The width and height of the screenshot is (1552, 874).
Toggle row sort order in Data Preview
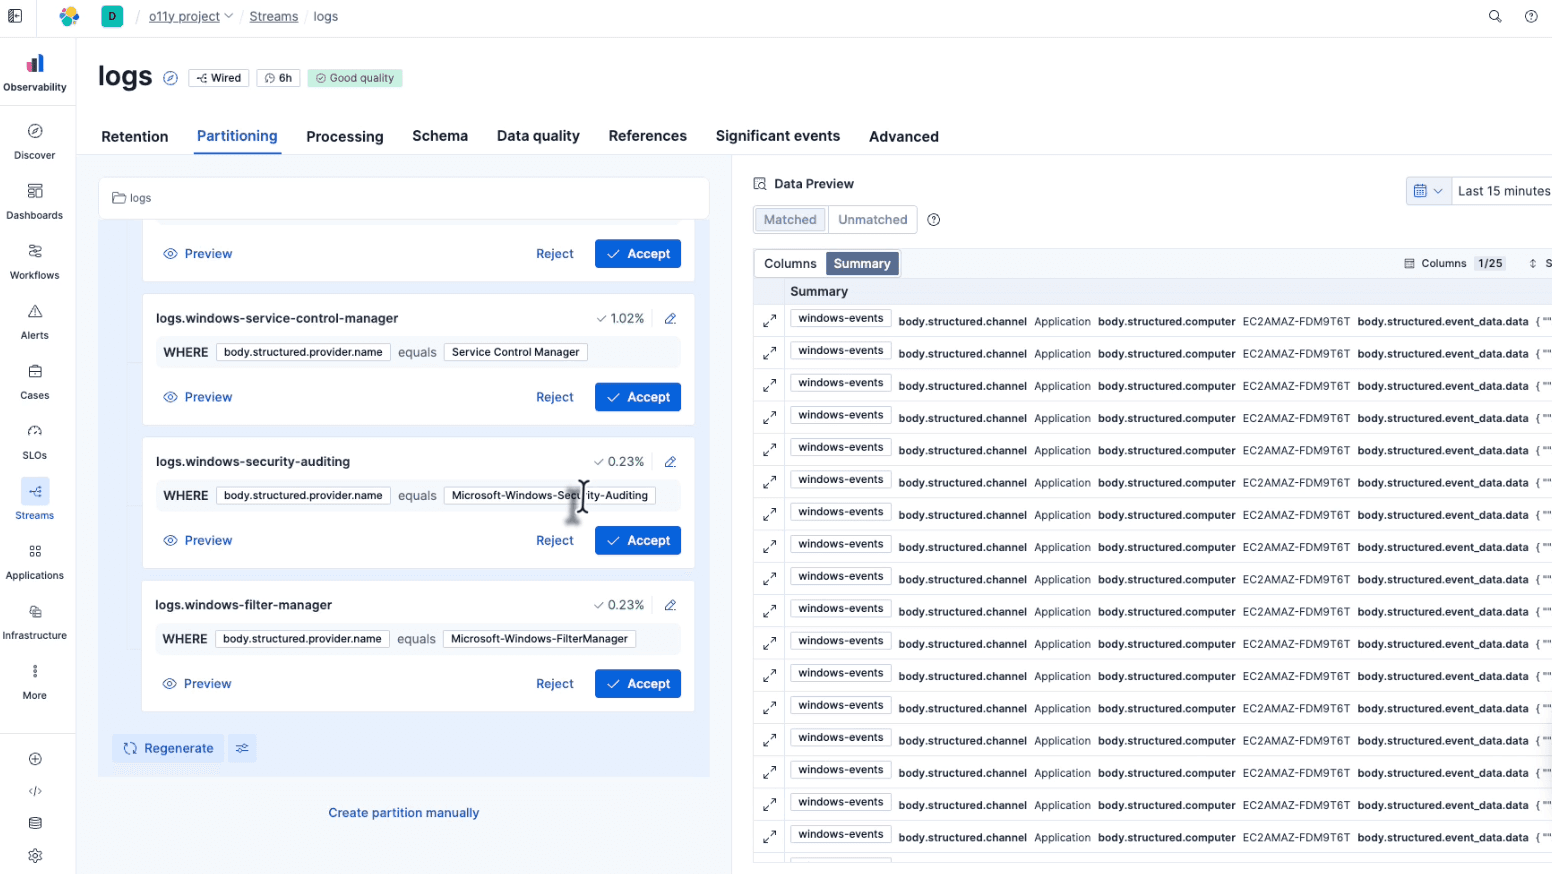click(1534, 263)
